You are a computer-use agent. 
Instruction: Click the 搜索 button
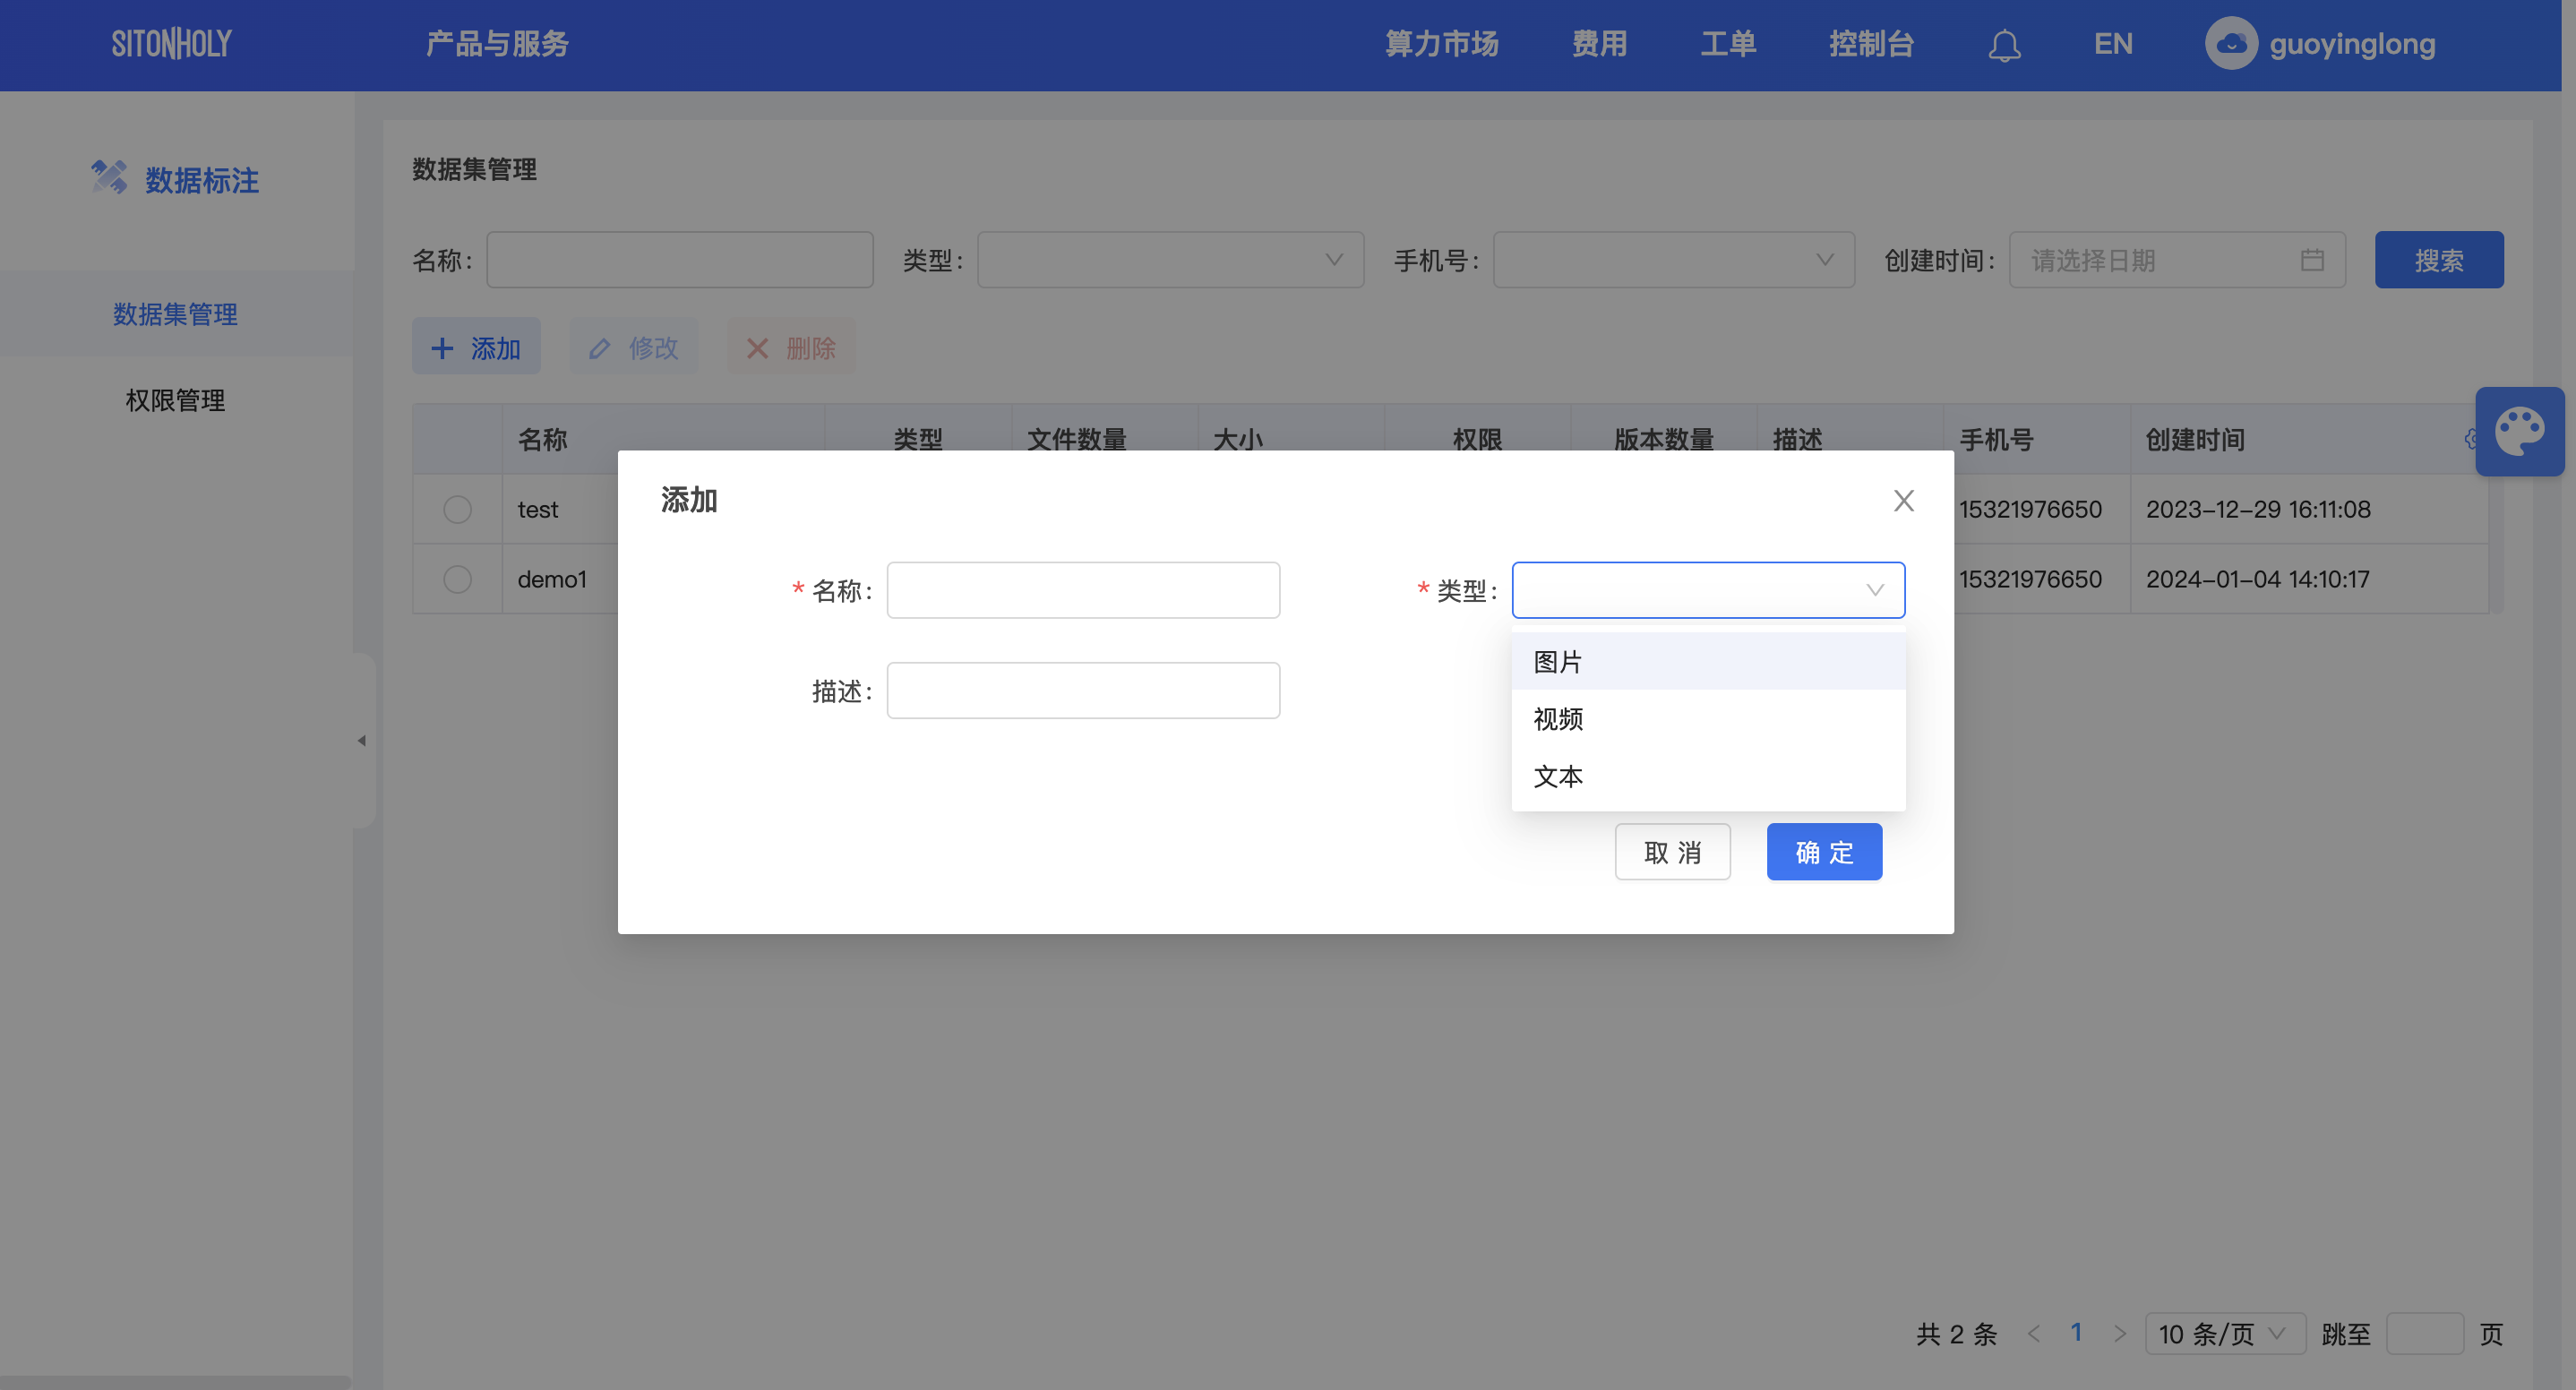[x=2439, y=260]
